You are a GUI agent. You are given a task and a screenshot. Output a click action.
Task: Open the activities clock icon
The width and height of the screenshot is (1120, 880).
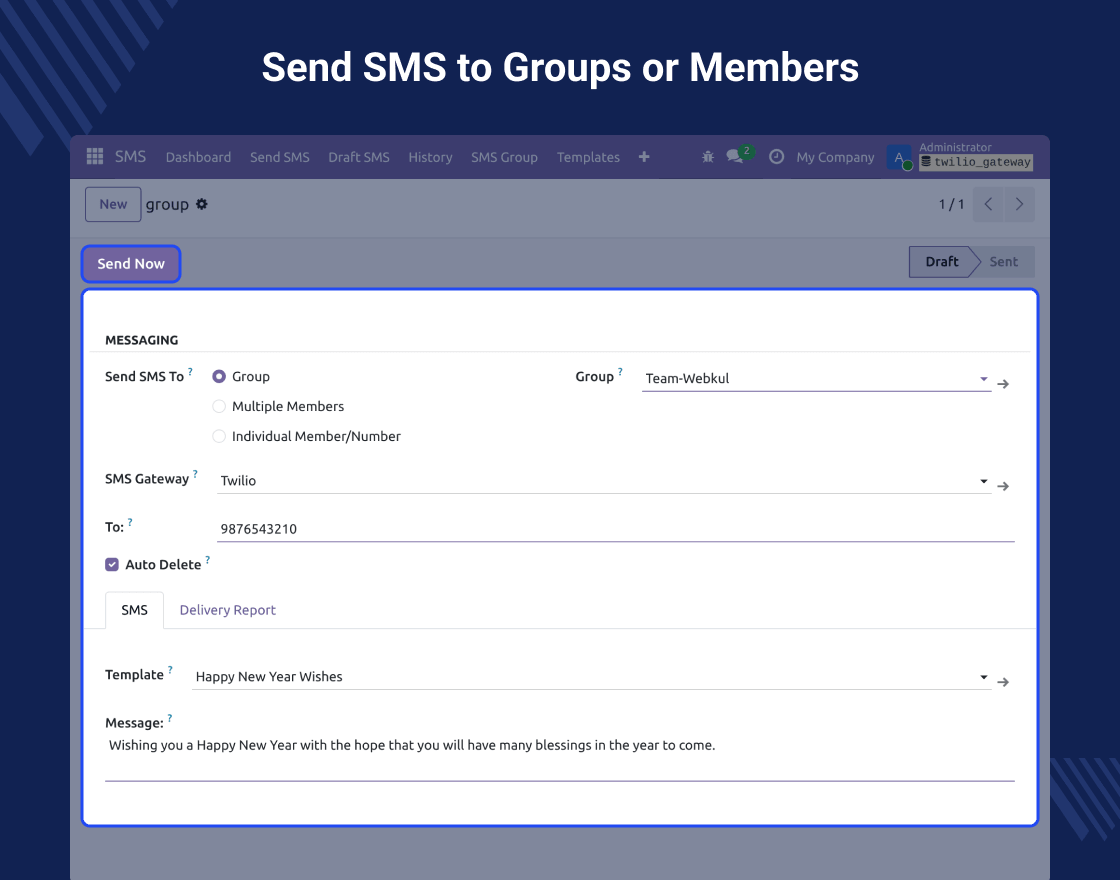776,156
